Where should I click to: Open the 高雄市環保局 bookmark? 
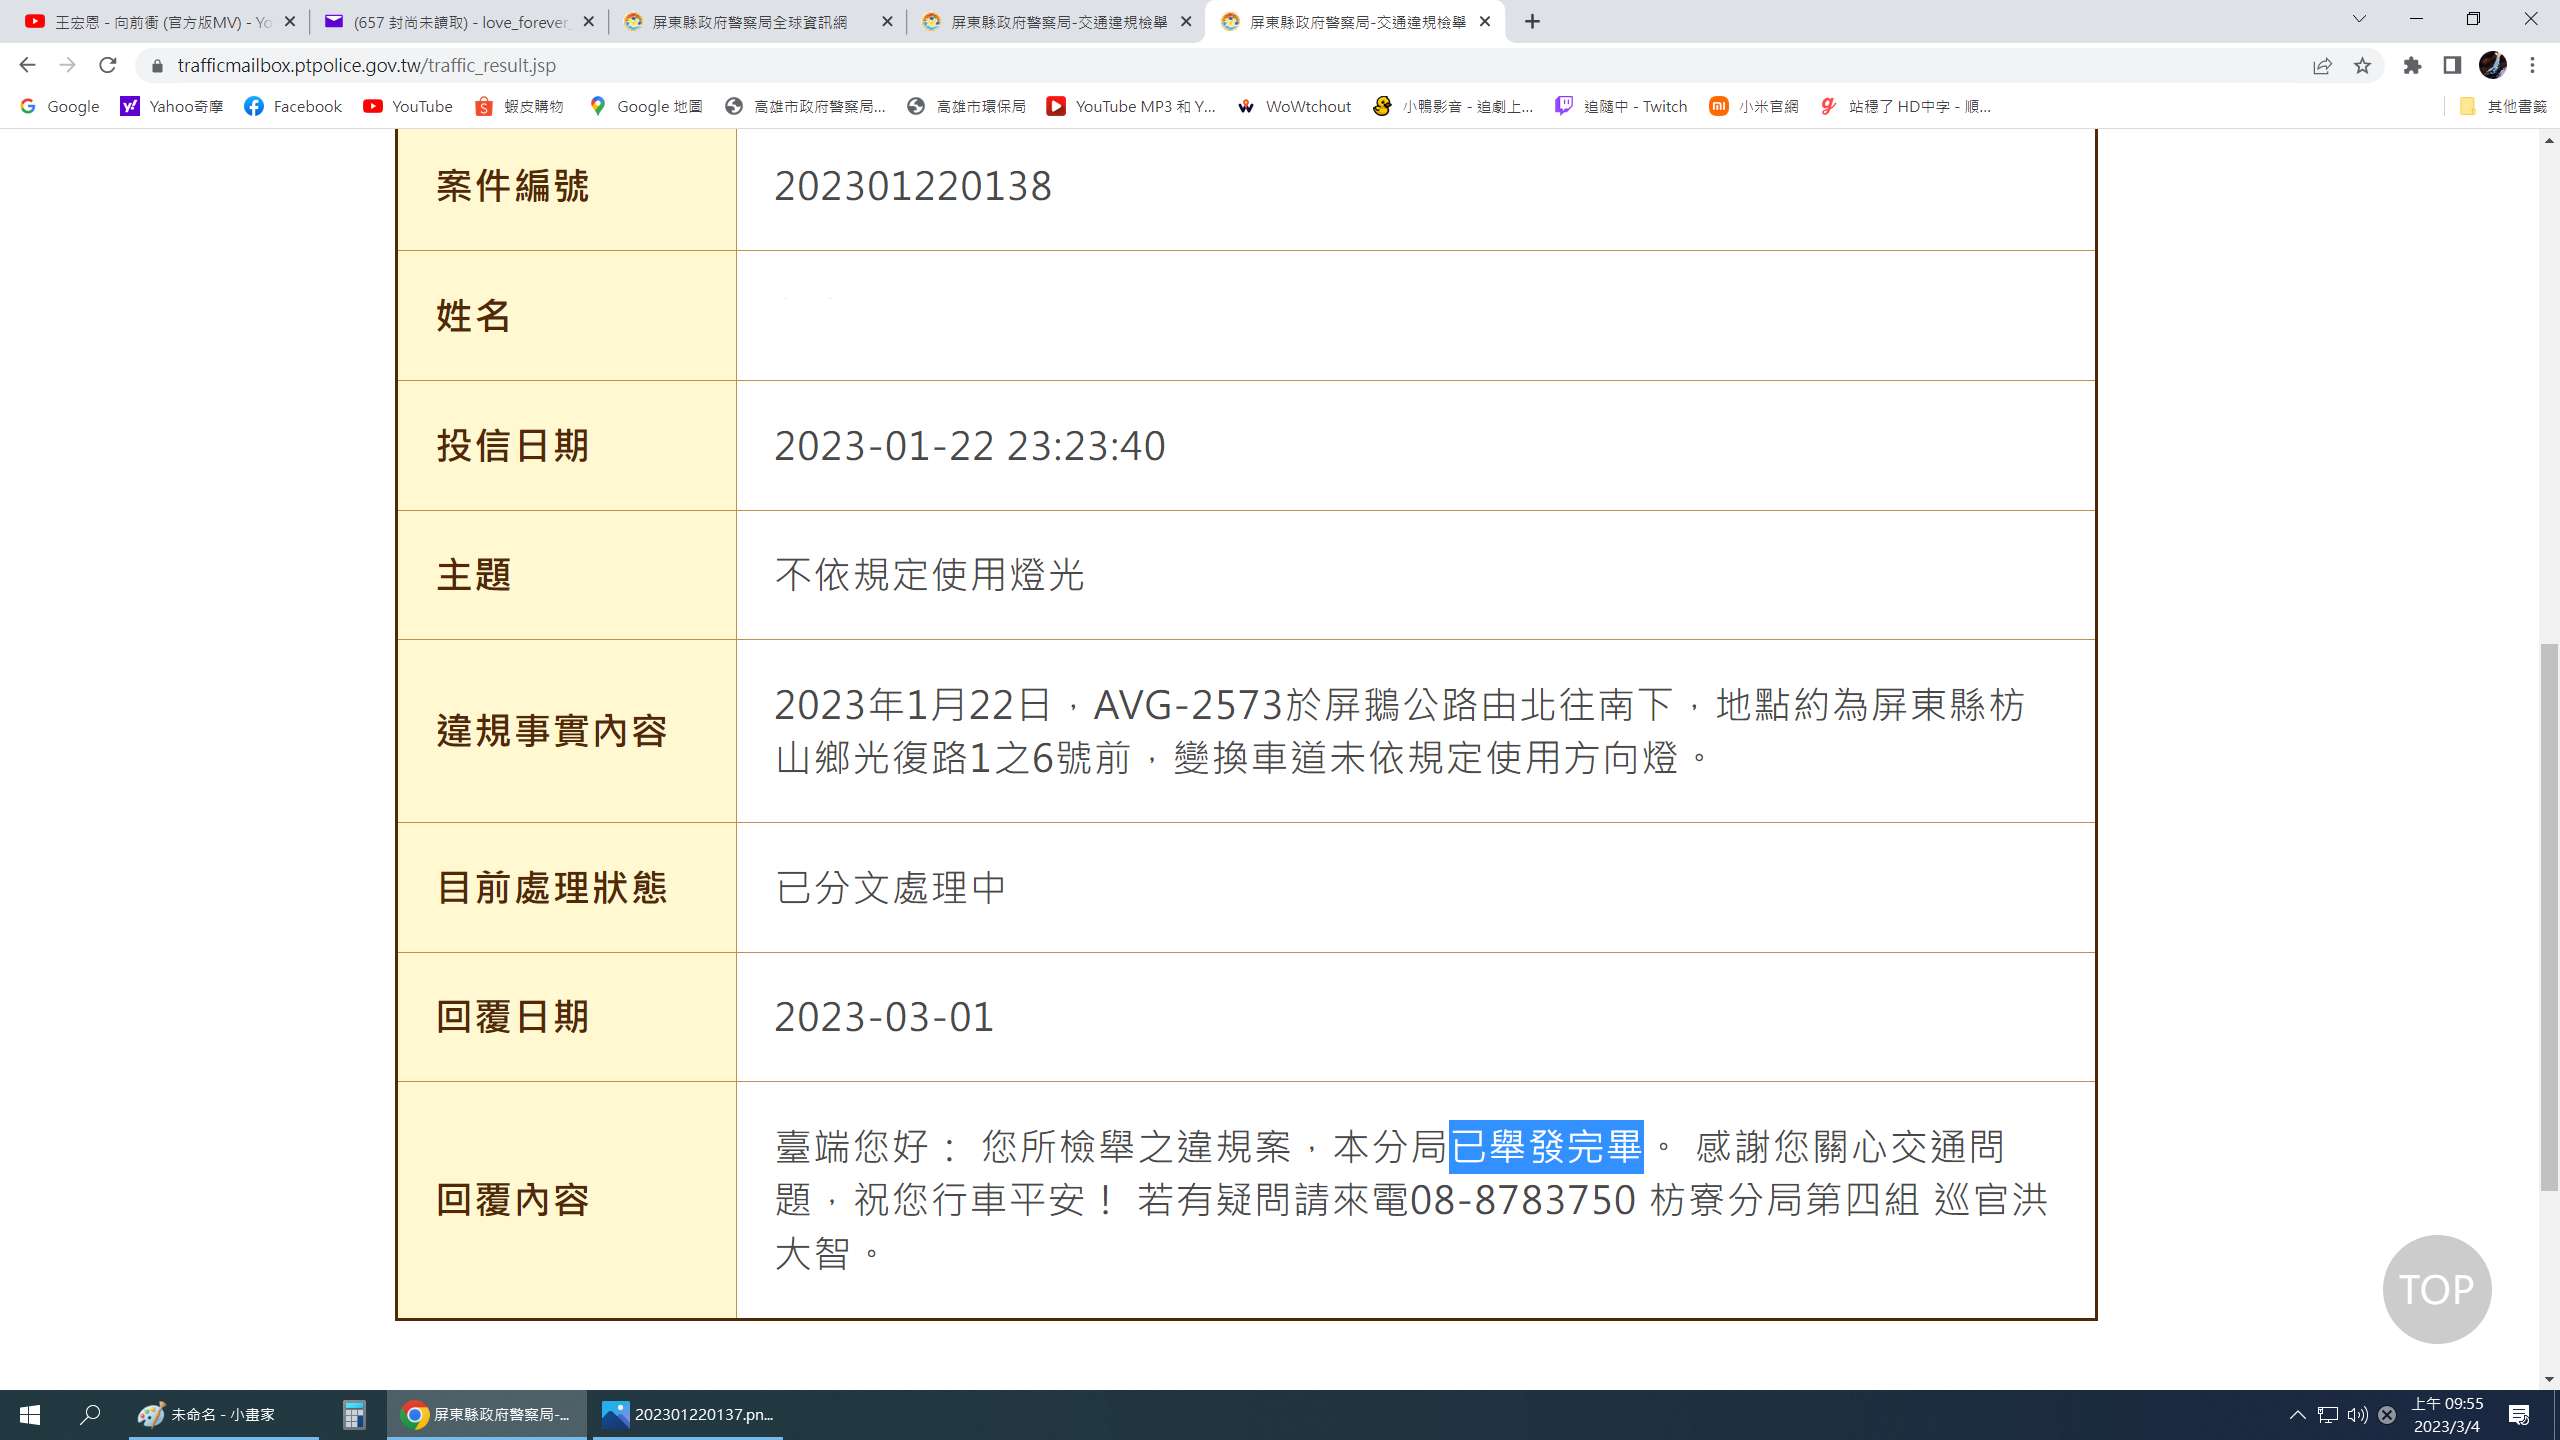click(x=966, y=106)
